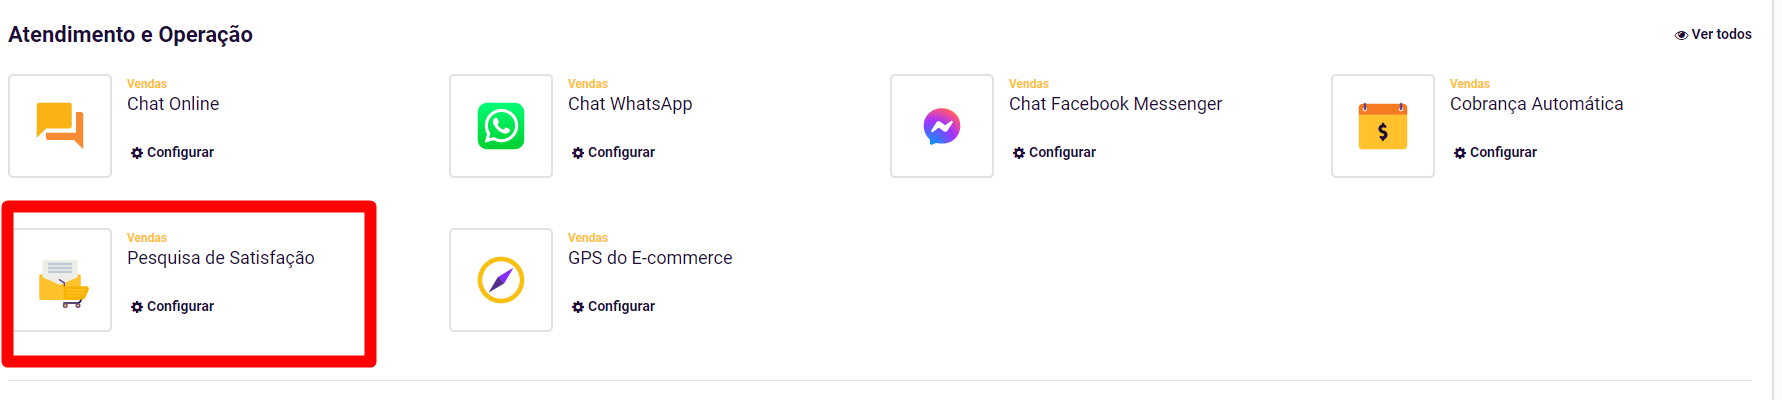Open the GPS do E-commerce title
Screen dimensions: 1782x400
click(650, 258)
